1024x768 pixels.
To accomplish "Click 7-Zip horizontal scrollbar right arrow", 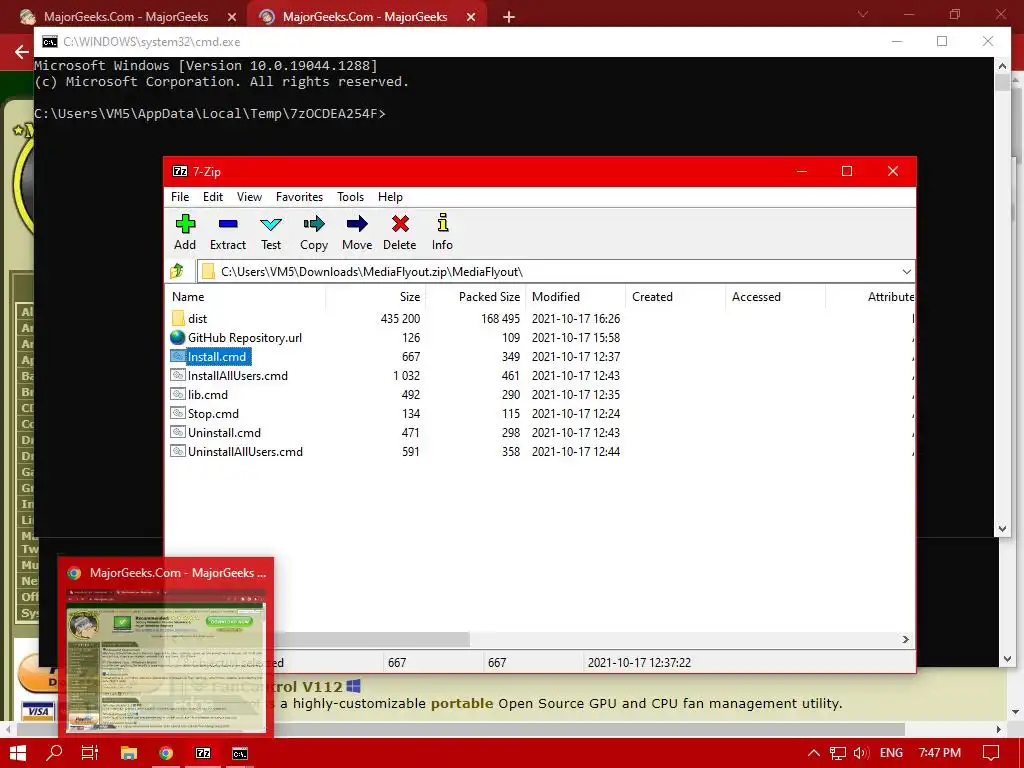I will click(906, 639).
